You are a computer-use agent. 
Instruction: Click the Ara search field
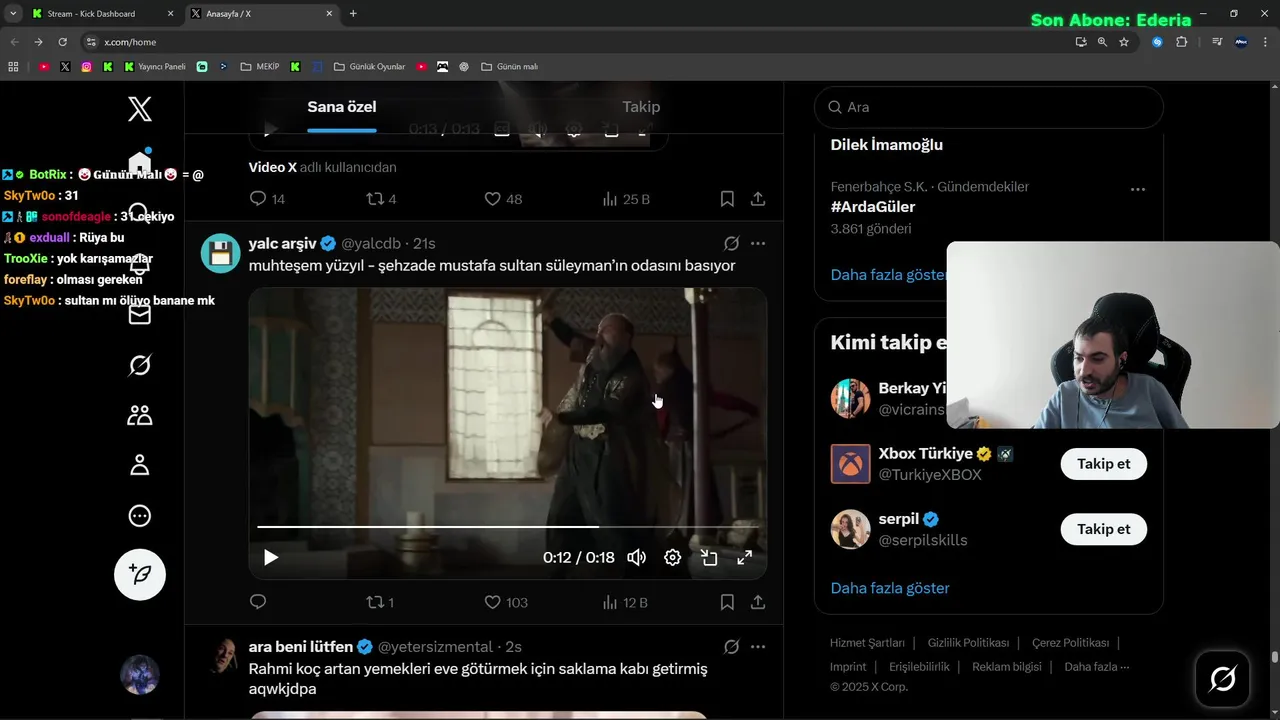point(989,107)
